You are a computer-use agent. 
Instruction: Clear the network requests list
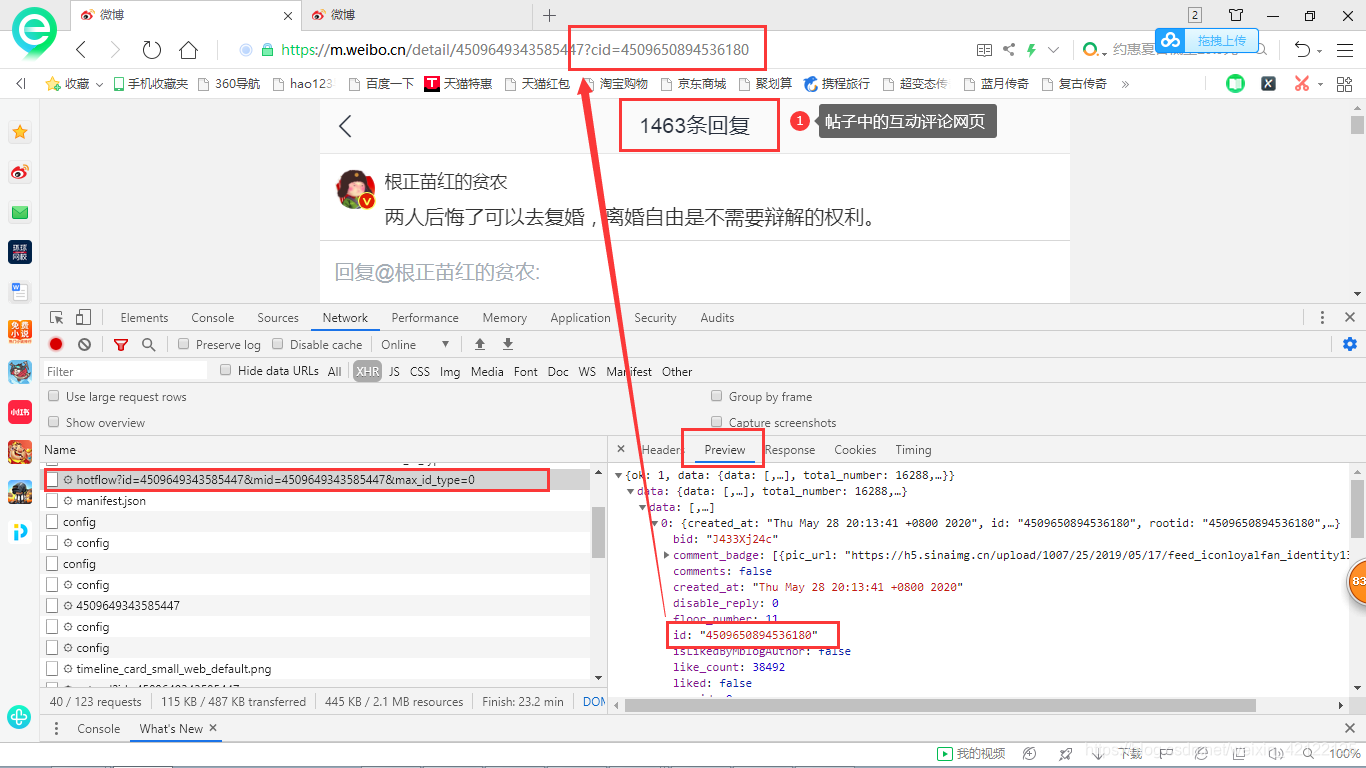click(x=84, y=344)
